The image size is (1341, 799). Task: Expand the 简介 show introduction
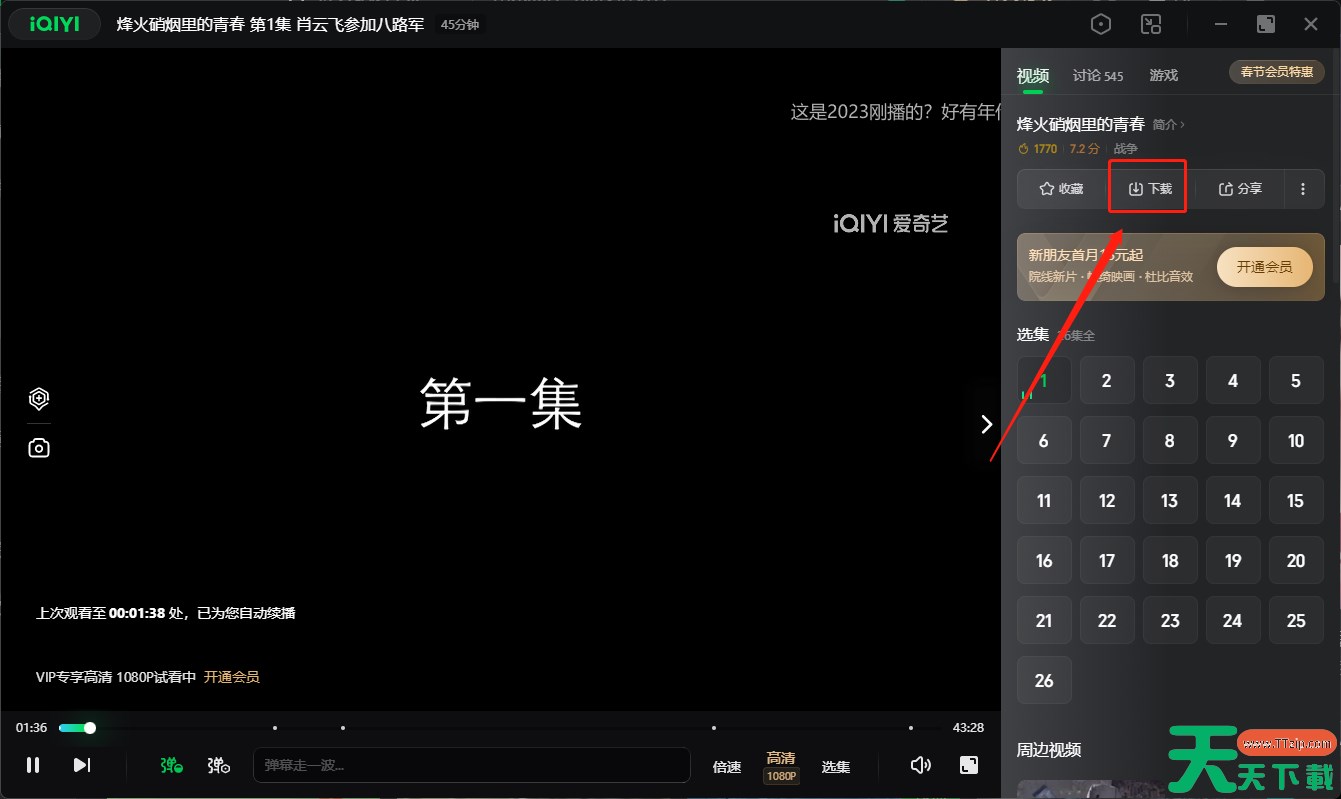point(1168,125)
